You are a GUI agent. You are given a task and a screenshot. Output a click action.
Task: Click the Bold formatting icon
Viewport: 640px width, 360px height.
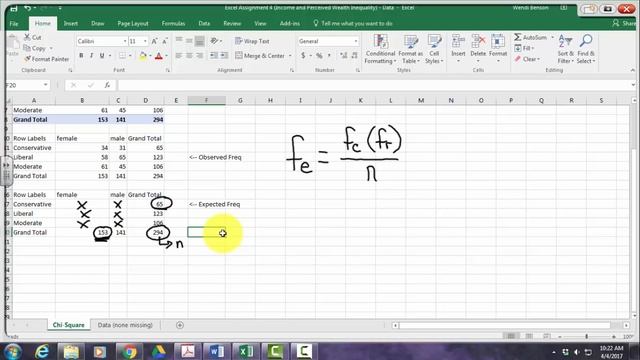pos(81,56)
